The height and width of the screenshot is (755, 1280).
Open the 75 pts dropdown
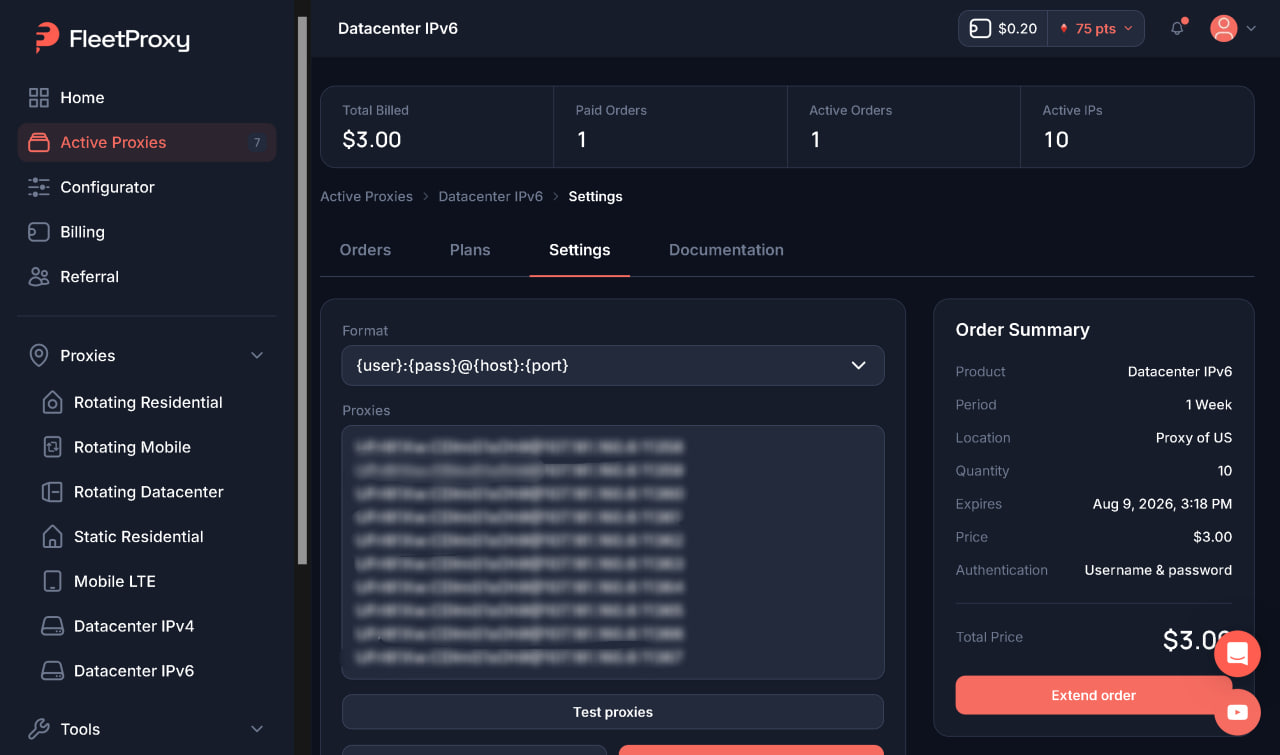click(1096, 29)
